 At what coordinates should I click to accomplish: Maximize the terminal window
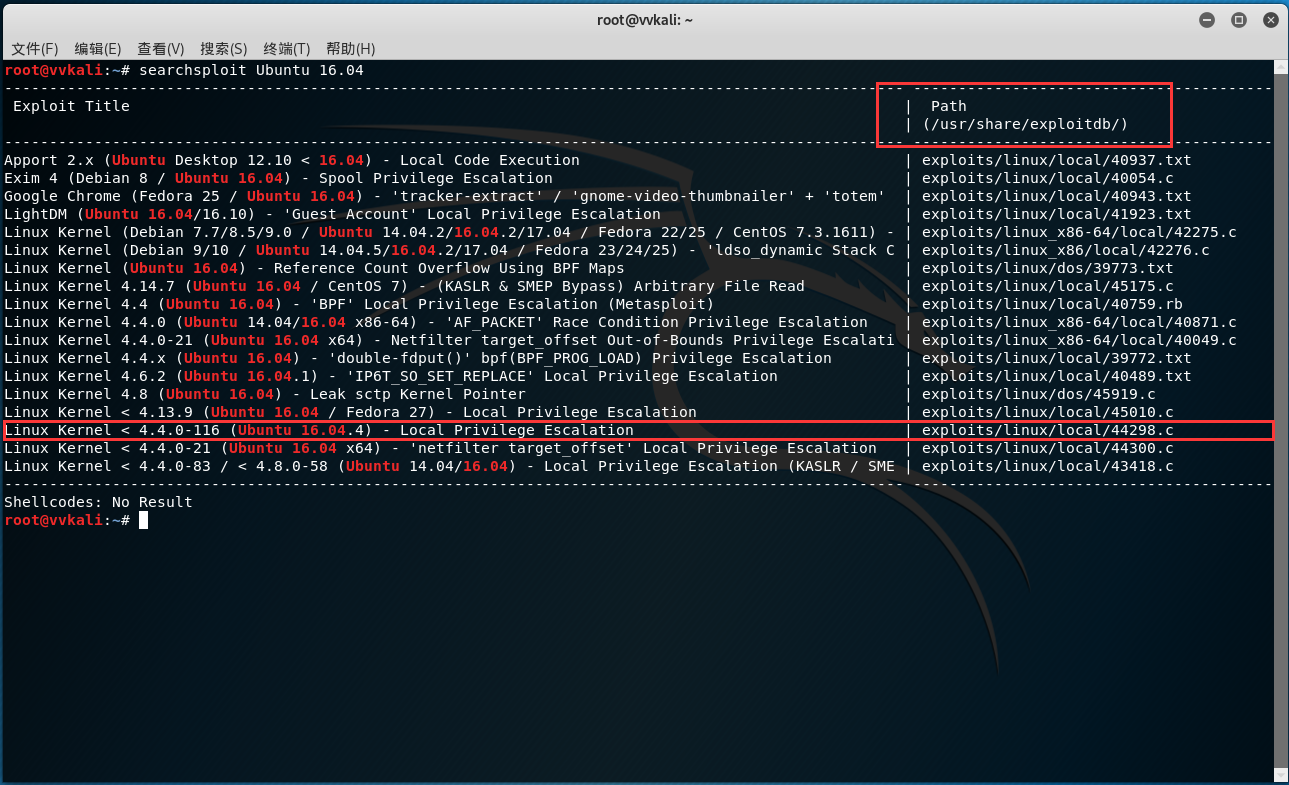(1238, 20)
